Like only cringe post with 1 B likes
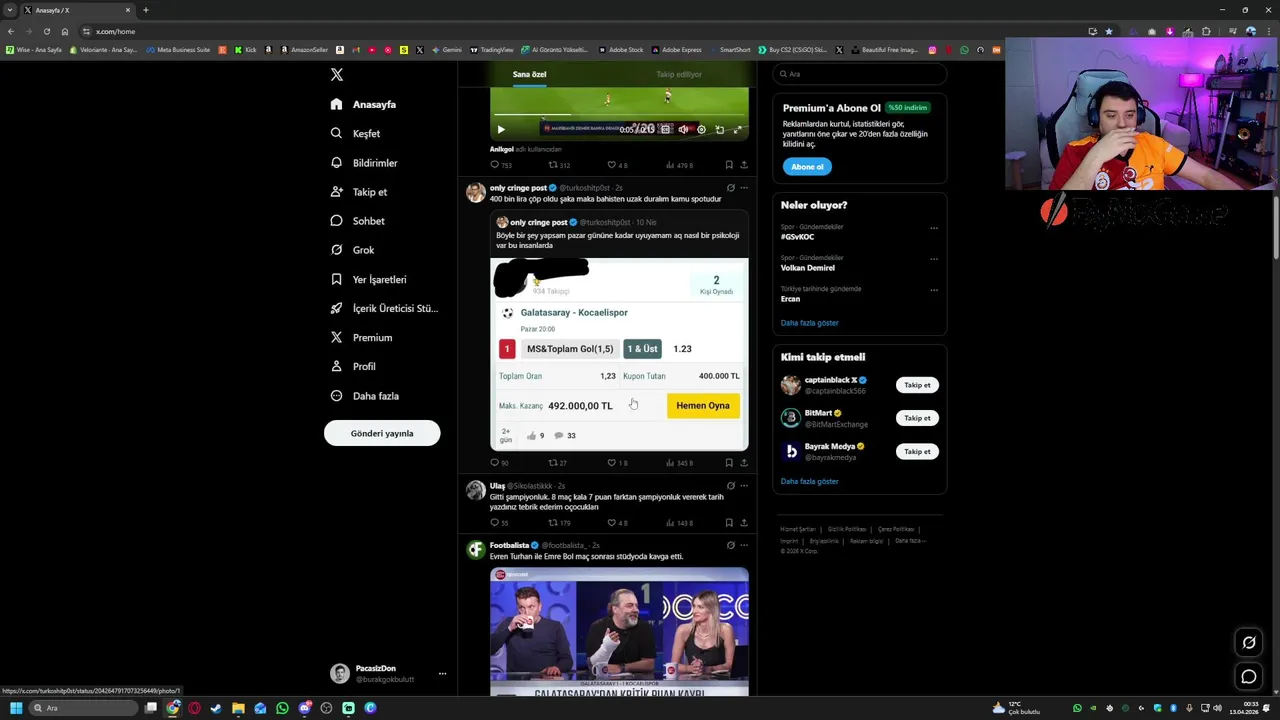The image size is (1280, 720). [x=618, y=463]
